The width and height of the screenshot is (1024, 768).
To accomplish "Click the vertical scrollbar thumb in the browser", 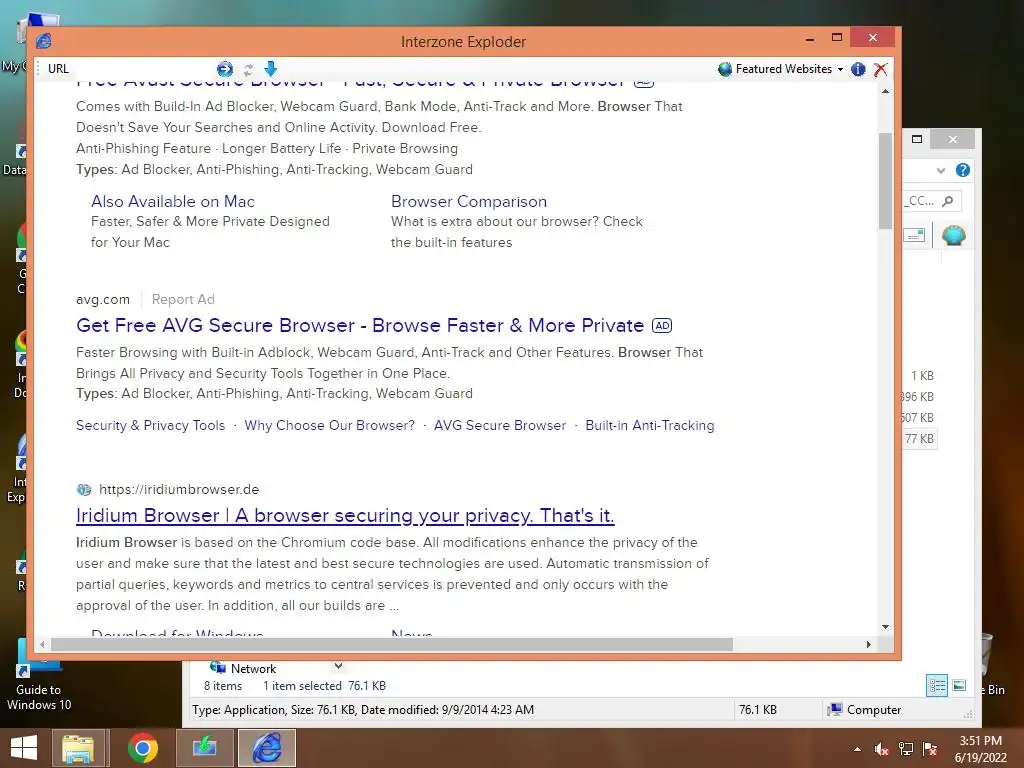I will (x=885, y=181).
